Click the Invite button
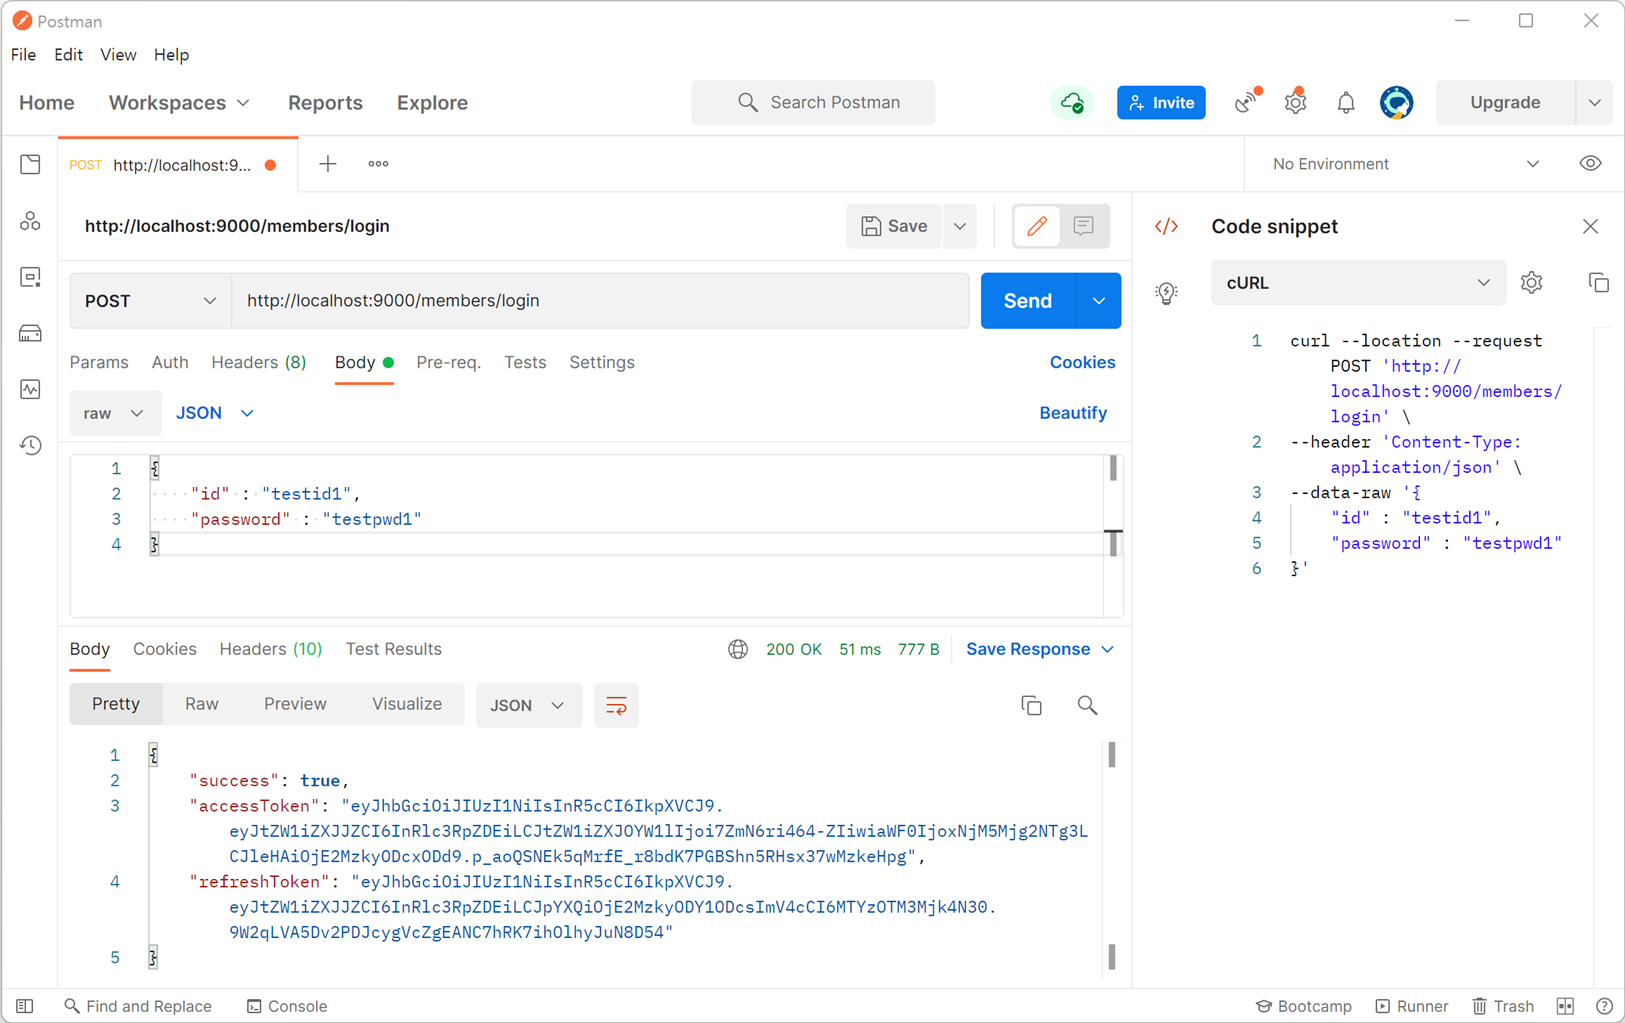The width and height of the screenshot is (1625, 1023). point(1161,102)
